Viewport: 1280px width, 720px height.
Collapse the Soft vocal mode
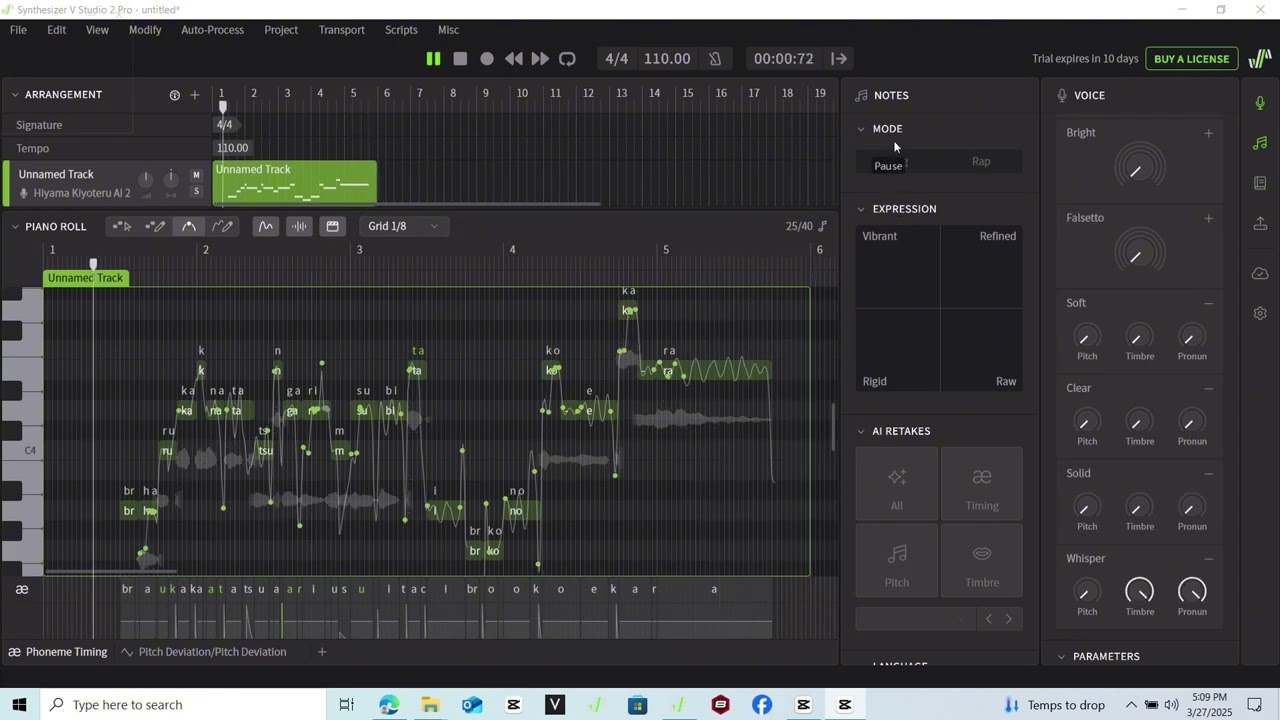[1208, 303]
